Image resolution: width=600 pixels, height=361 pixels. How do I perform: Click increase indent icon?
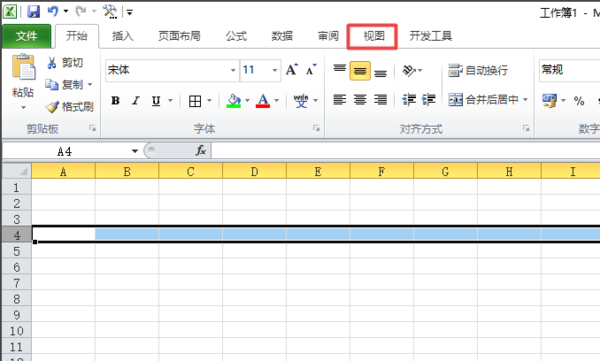click(429, 100)
